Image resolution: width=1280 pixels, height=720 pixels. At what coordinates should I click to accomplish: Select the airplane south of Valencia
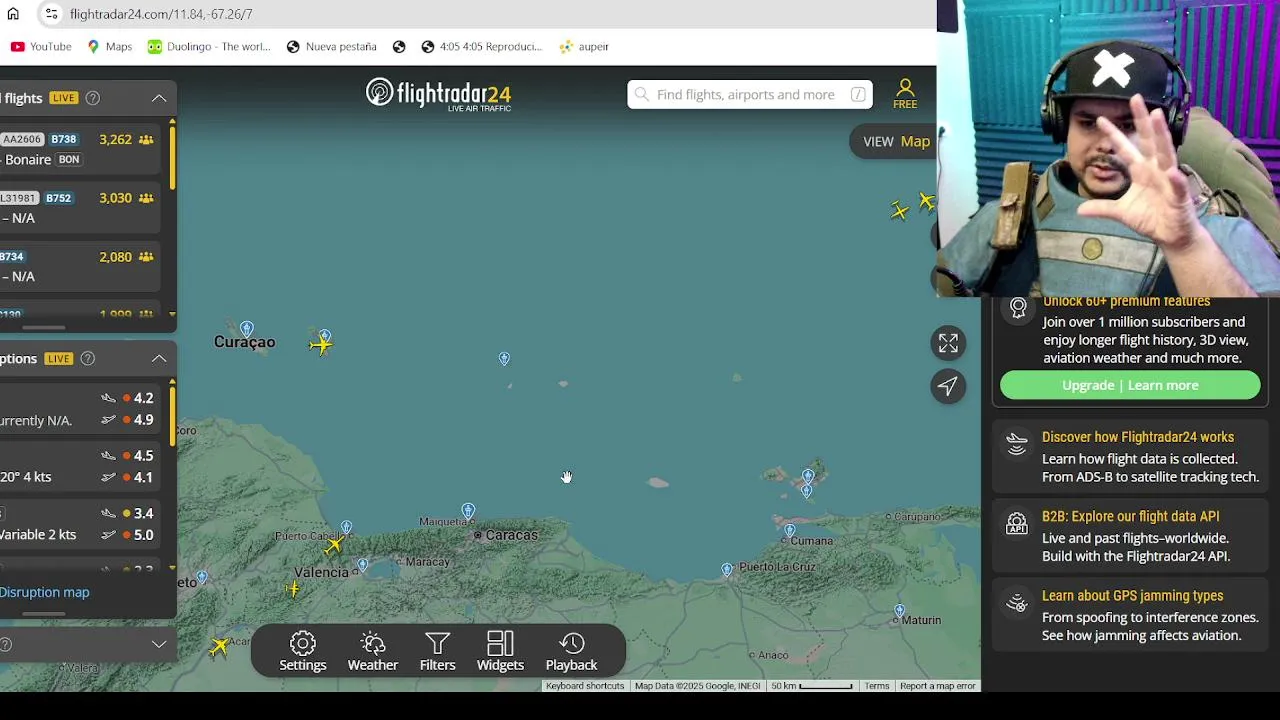click(292, 589)
